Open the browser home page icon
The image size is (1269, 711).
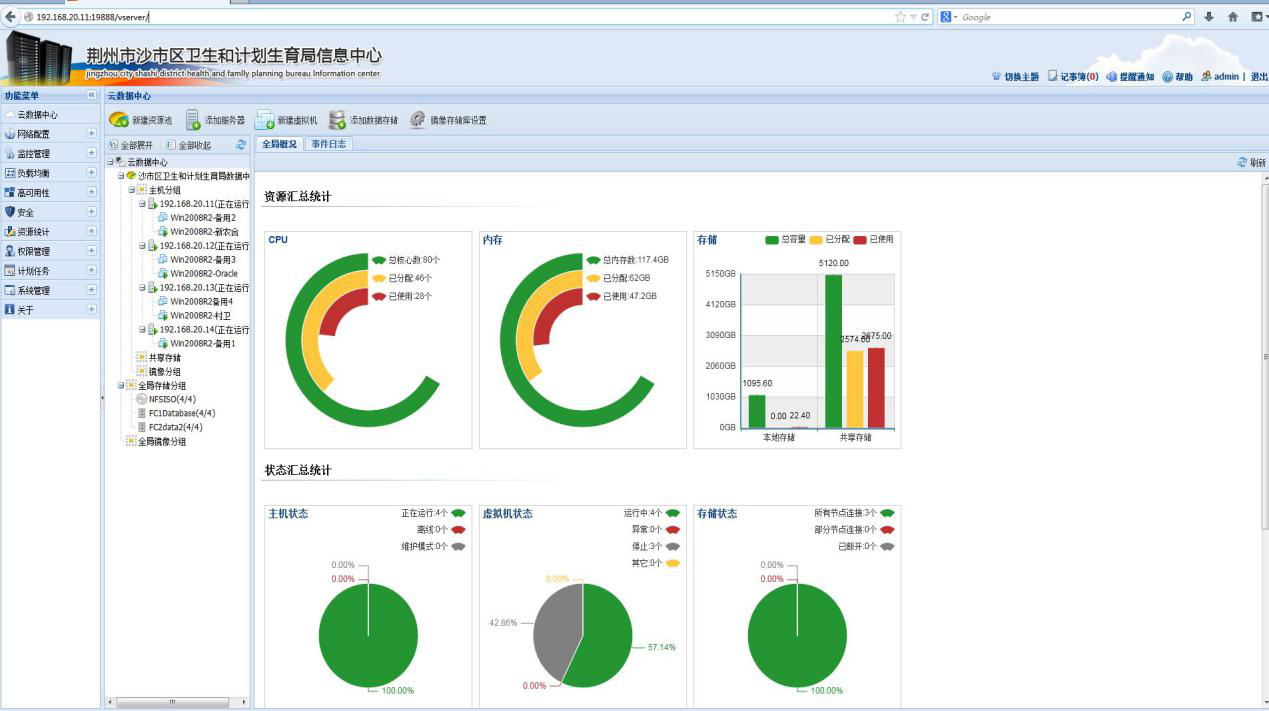click(1232, 17)
